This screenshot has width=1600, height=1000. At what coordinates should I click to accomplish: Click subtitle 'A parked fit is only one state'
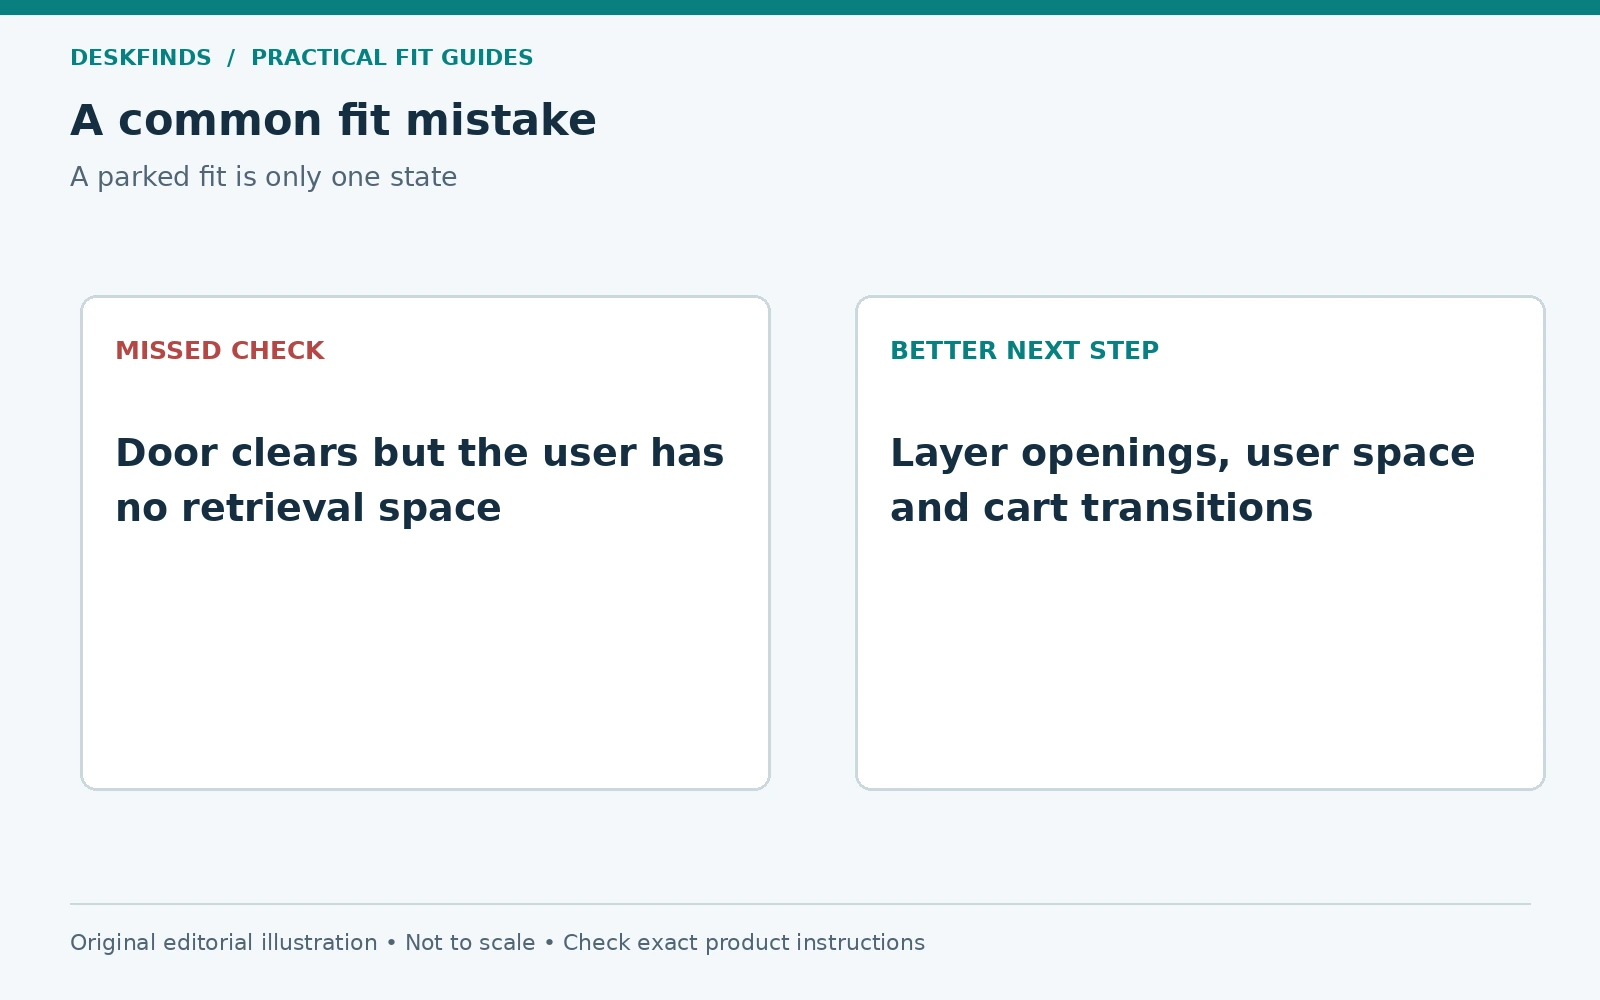263,177
